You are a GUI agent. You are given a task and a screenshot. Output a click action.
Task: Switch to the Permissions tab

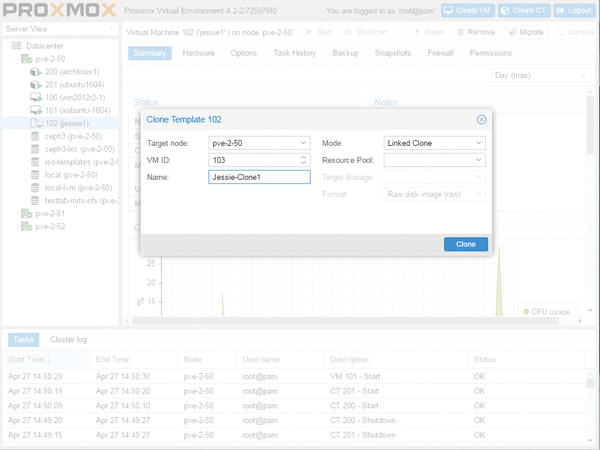[x=491, y=53]
